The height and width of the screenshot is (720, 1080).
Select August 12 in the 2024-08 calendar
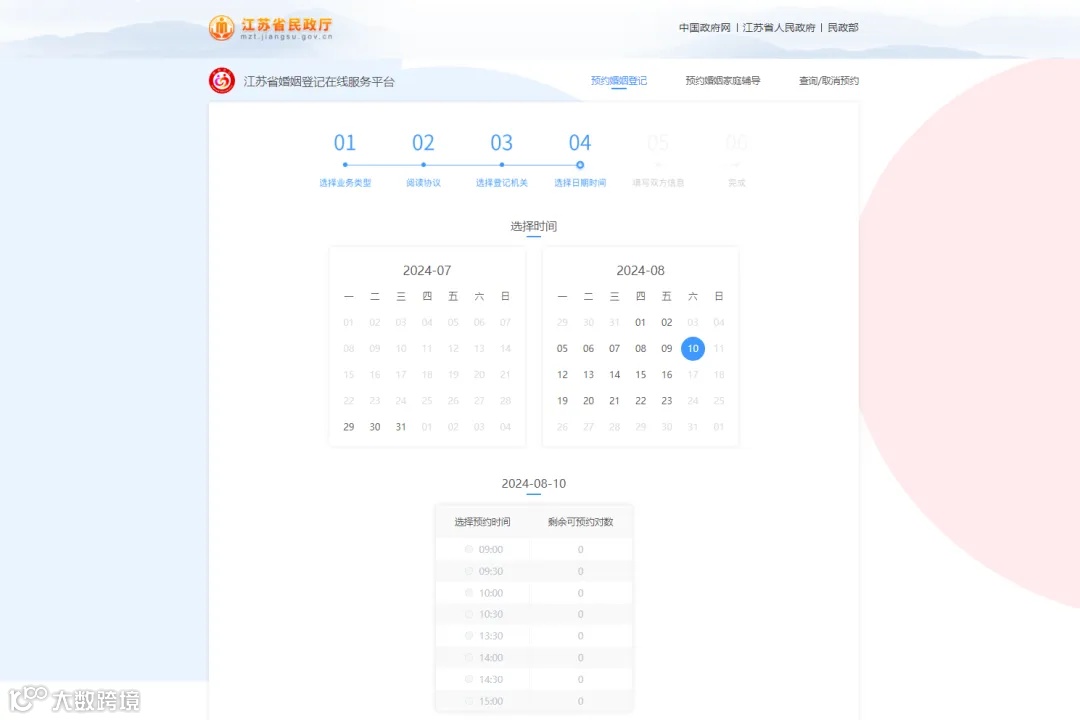562,375
